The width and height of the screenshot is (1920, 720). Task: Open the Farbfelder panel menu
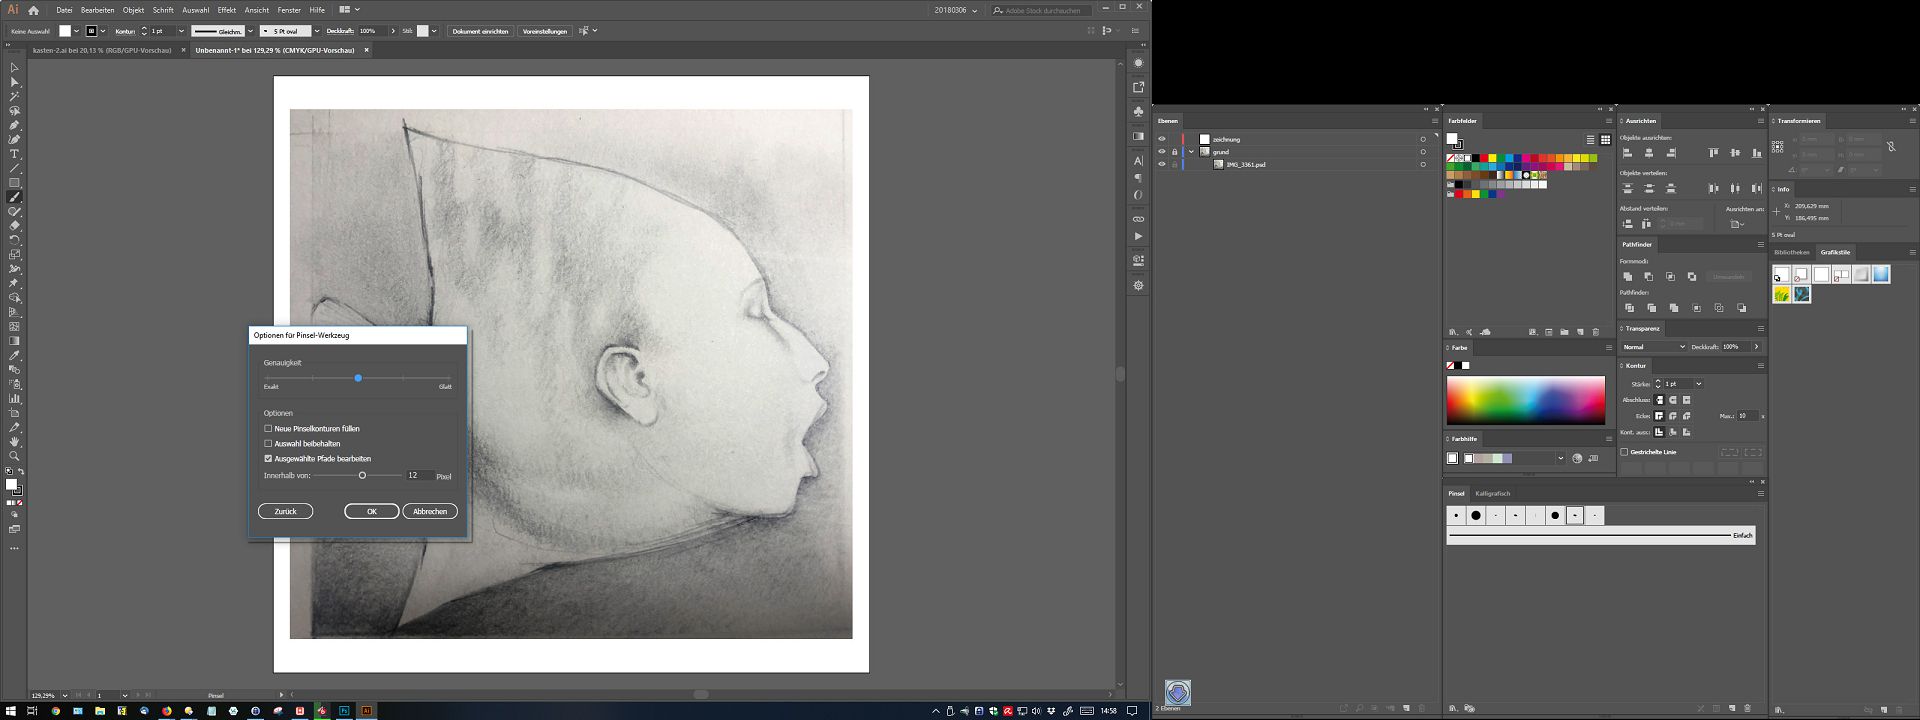pos(1609,121)
